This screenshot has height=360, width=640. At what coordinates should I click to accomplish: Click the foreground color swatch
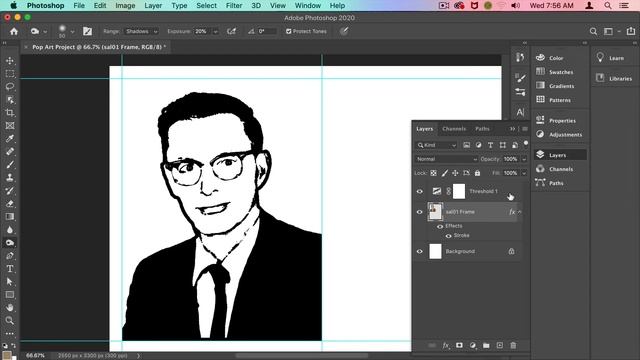pos(6,355)
